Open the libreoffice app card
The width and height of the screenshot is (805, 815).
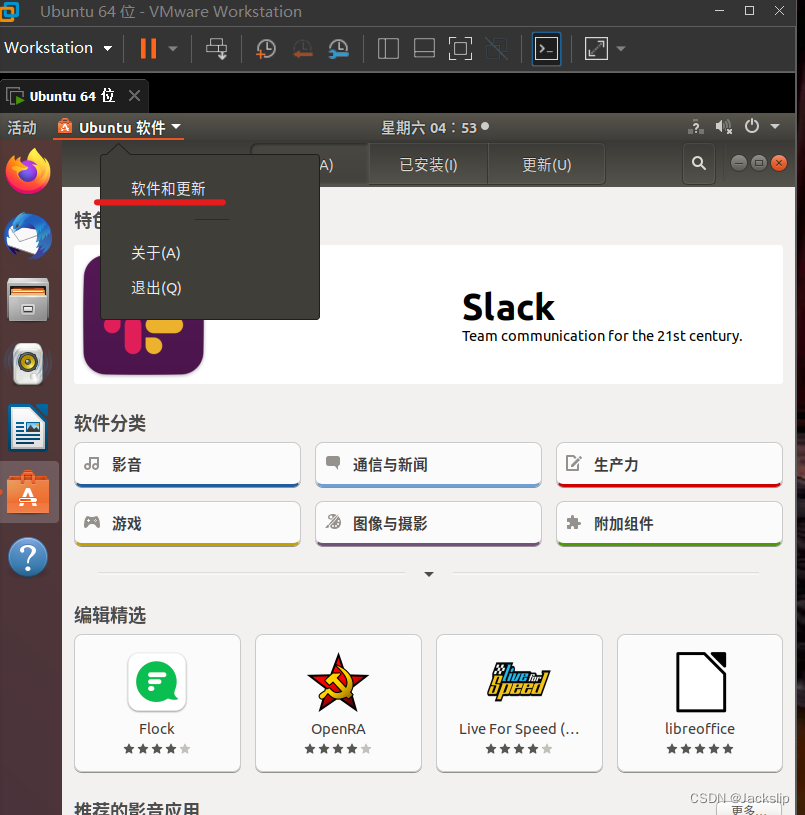(700, 703)
